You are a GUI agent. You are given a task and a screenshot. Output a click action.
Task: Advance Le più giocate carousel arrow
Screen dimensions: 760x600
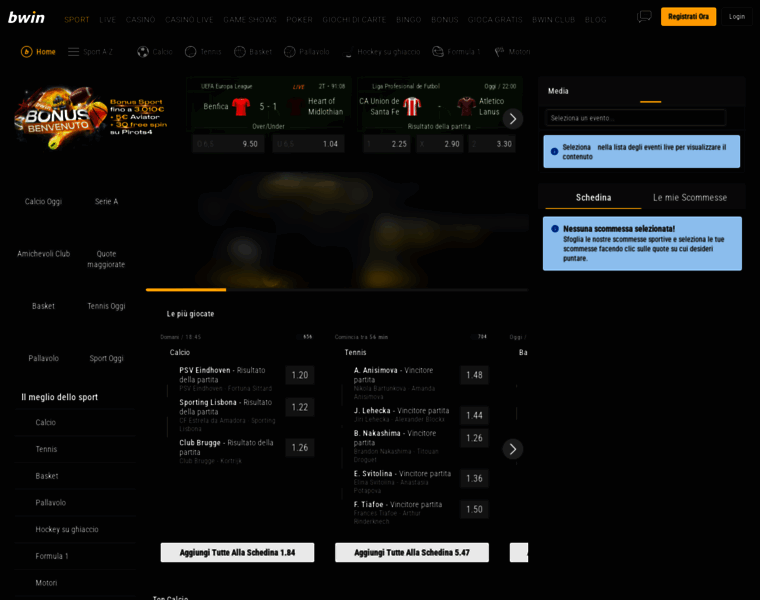click(513, 449)
